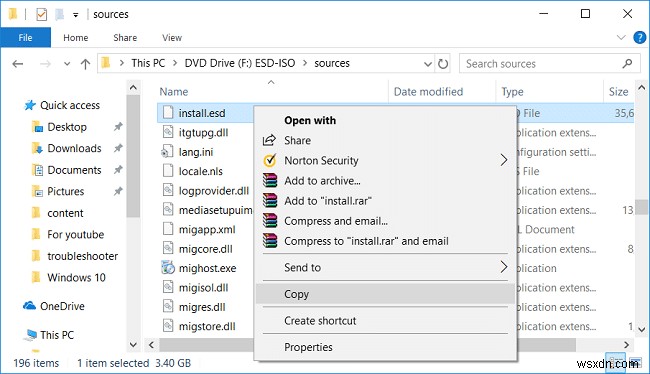
Task: Click navigation pane scroll down arrow
Action: 133,345
